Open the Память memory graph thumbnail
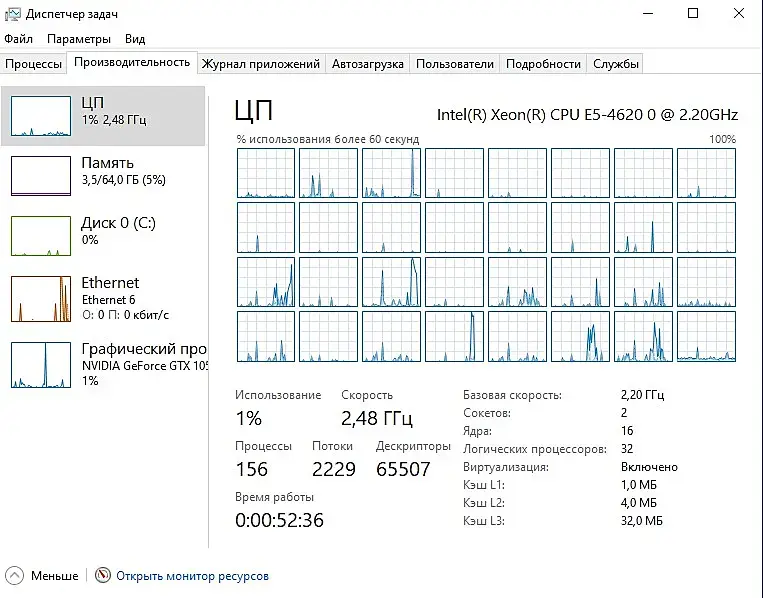The image size is (763, 598). (41, 176)
